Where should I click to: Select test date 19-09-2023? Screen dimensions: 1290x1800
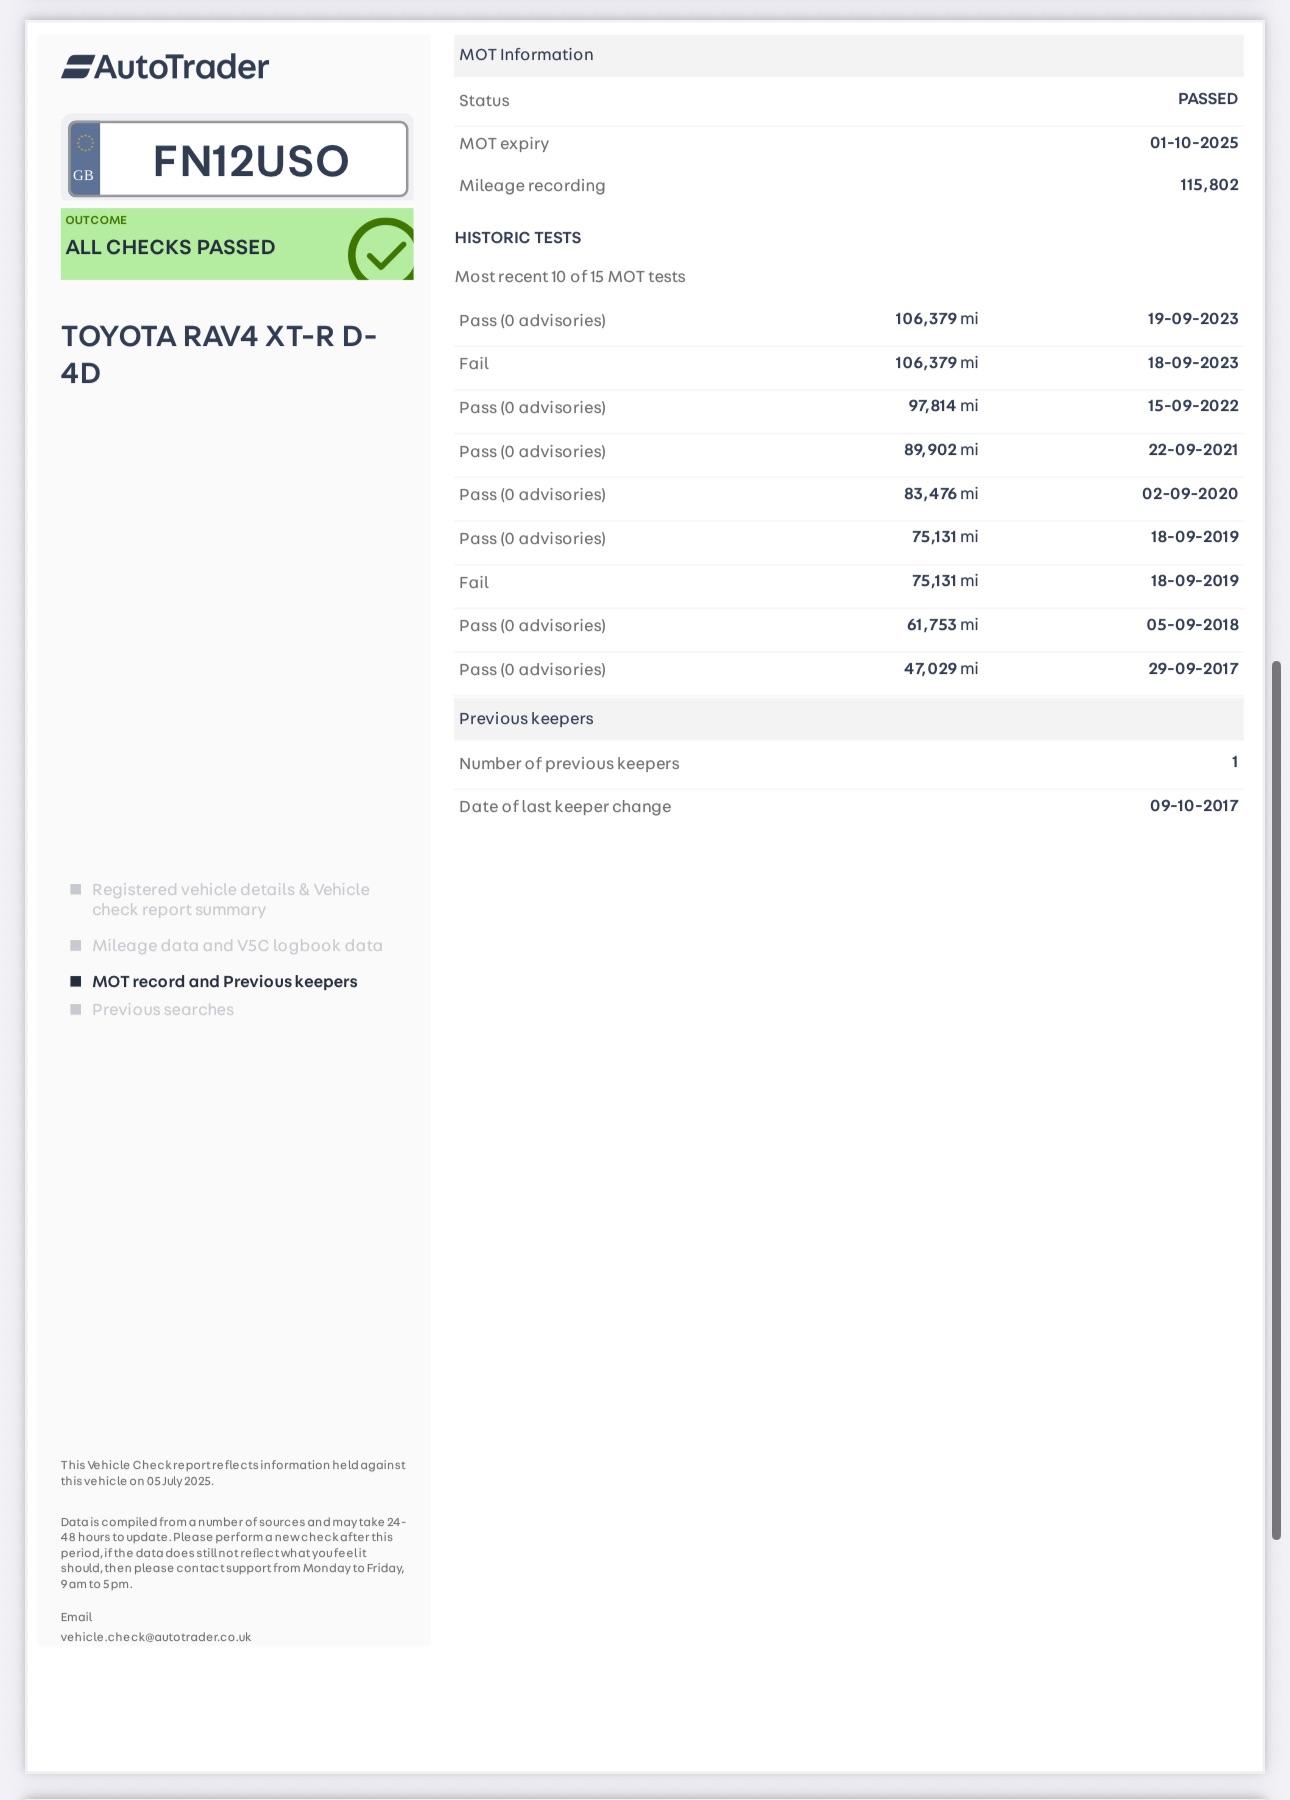1193,319
